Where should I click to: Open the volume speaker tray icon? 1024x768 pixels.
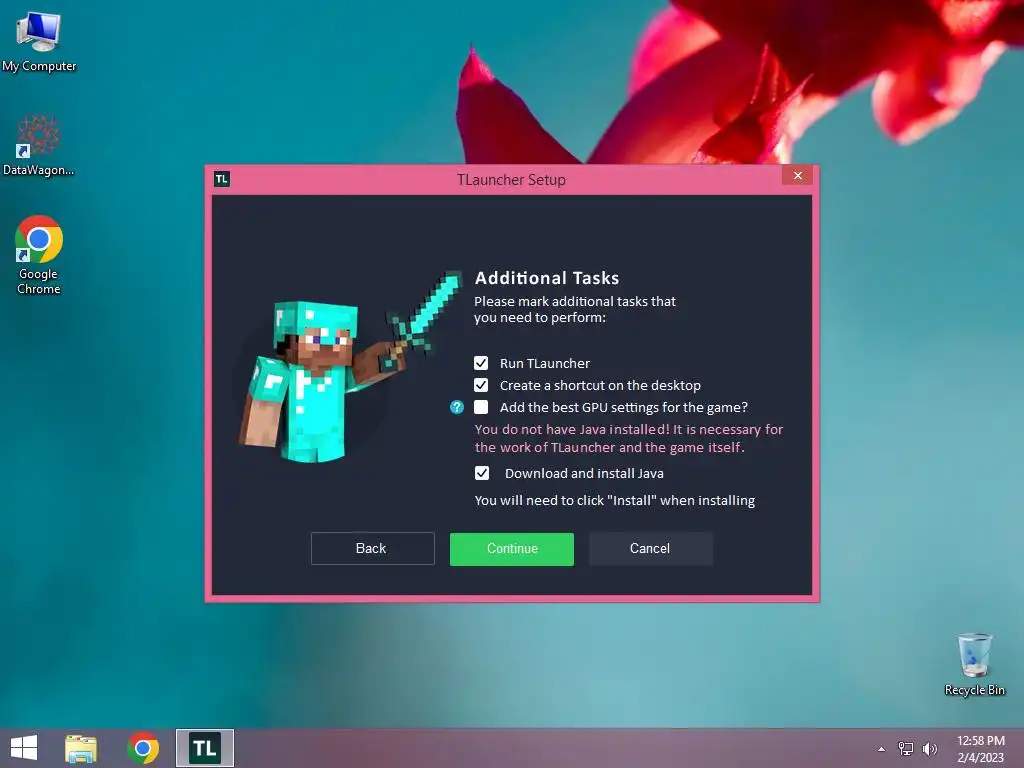[x=930, y=749]
